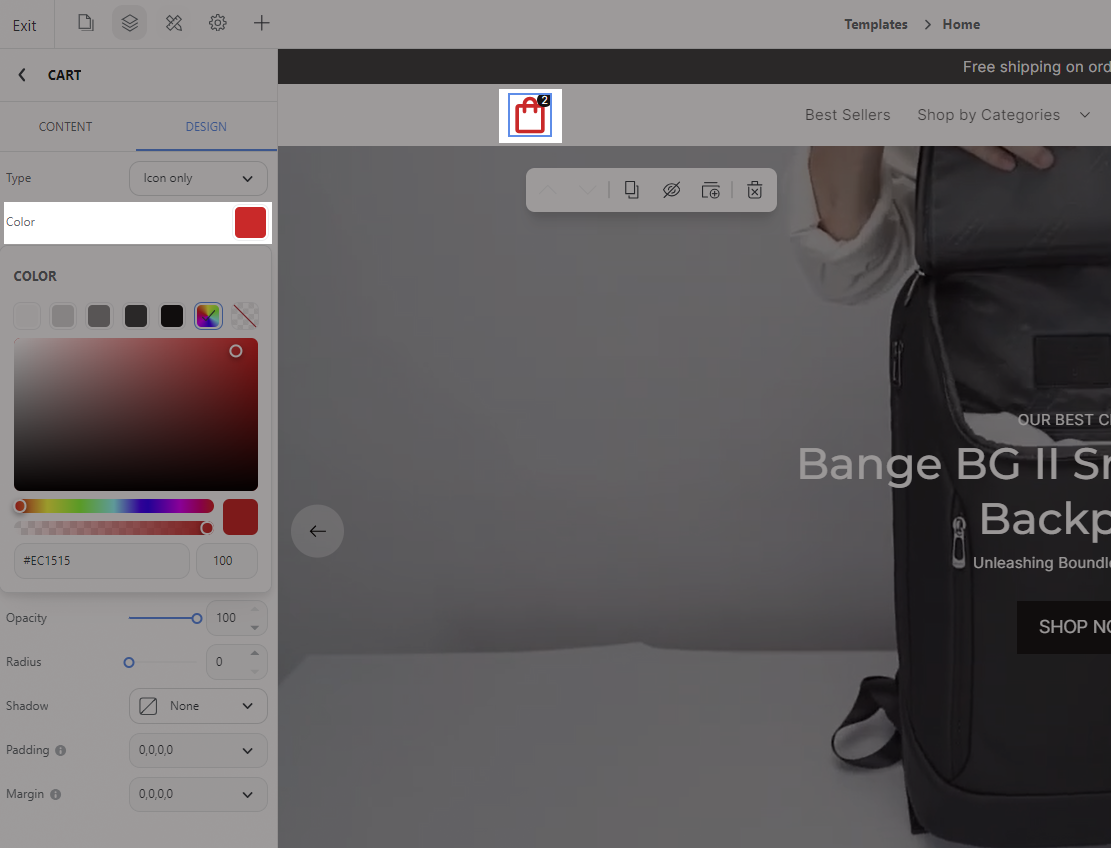Duplicate the selected cart element

tap(632, 190)
